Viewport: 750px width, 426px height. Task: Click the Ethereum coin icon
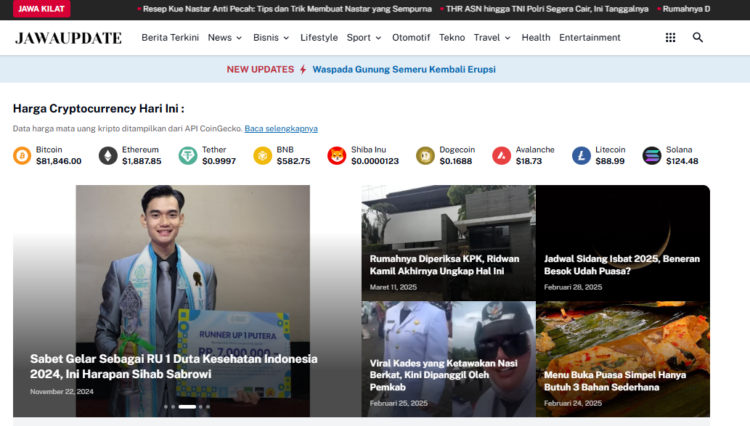click(108, 155)
